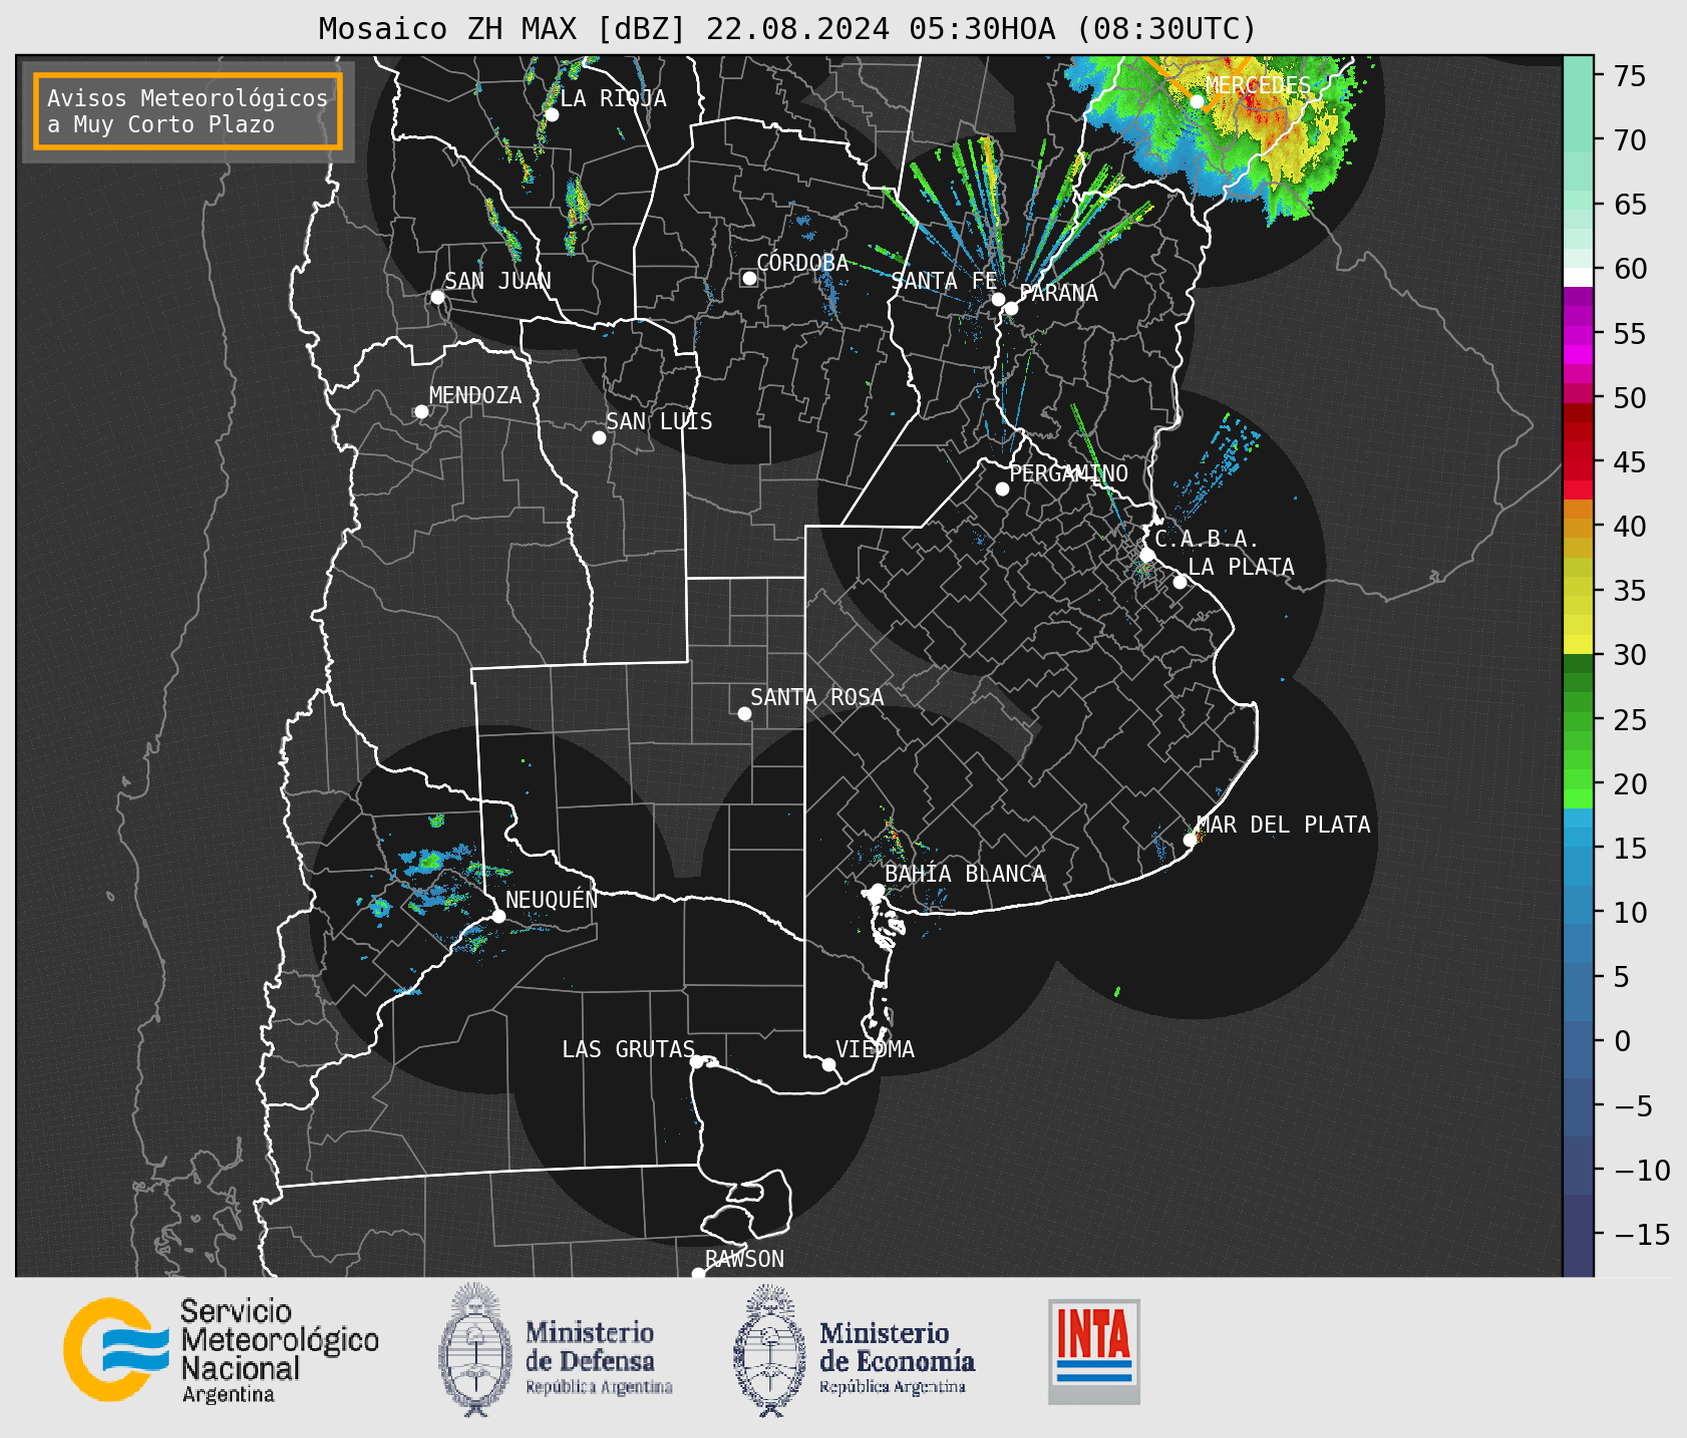Click the La Rioja city marker dot
The height and width of the screenshot is (1438, 1687).
552,115
